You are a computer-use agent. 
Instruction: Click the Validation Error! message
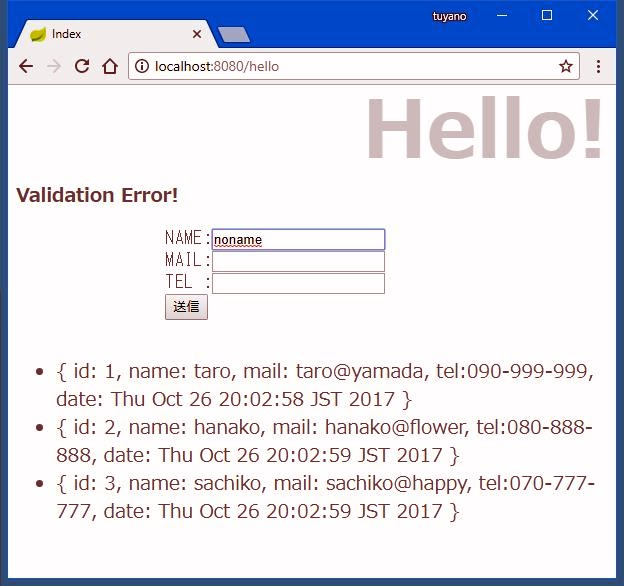coord(97,195)
